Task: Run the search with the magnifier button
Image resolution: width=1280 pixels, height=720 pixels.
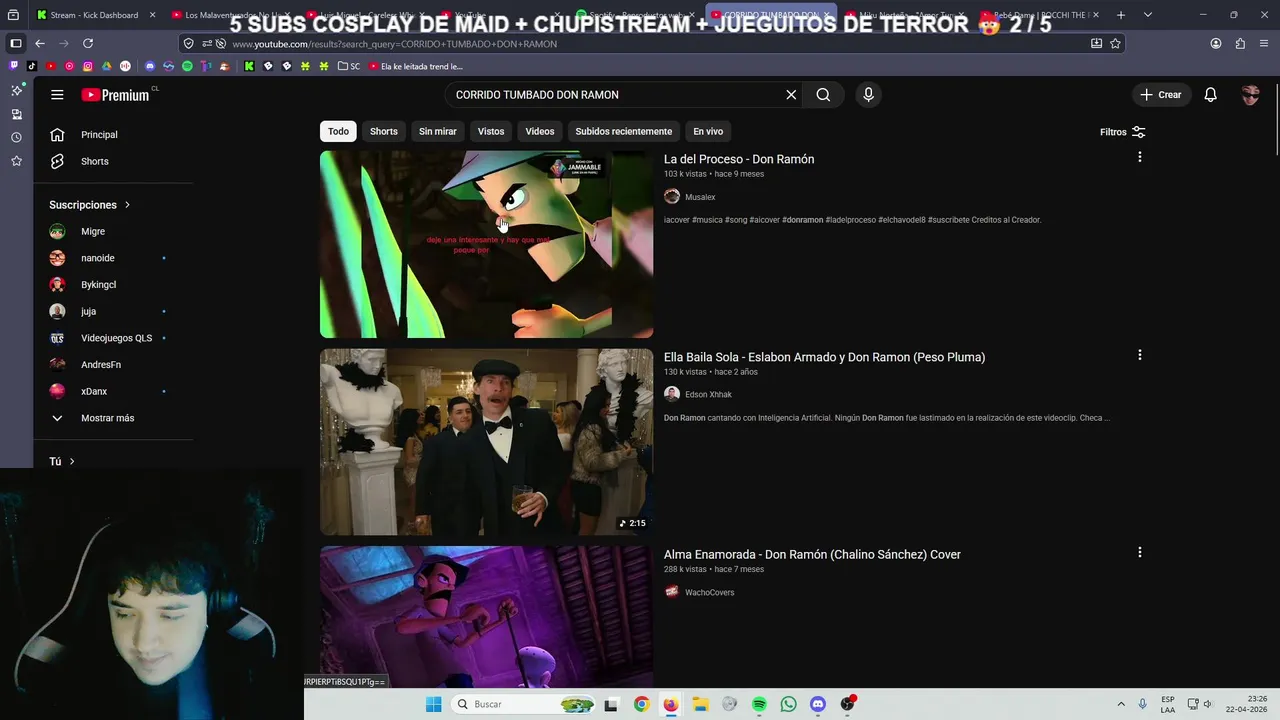Action: (823, 95)
